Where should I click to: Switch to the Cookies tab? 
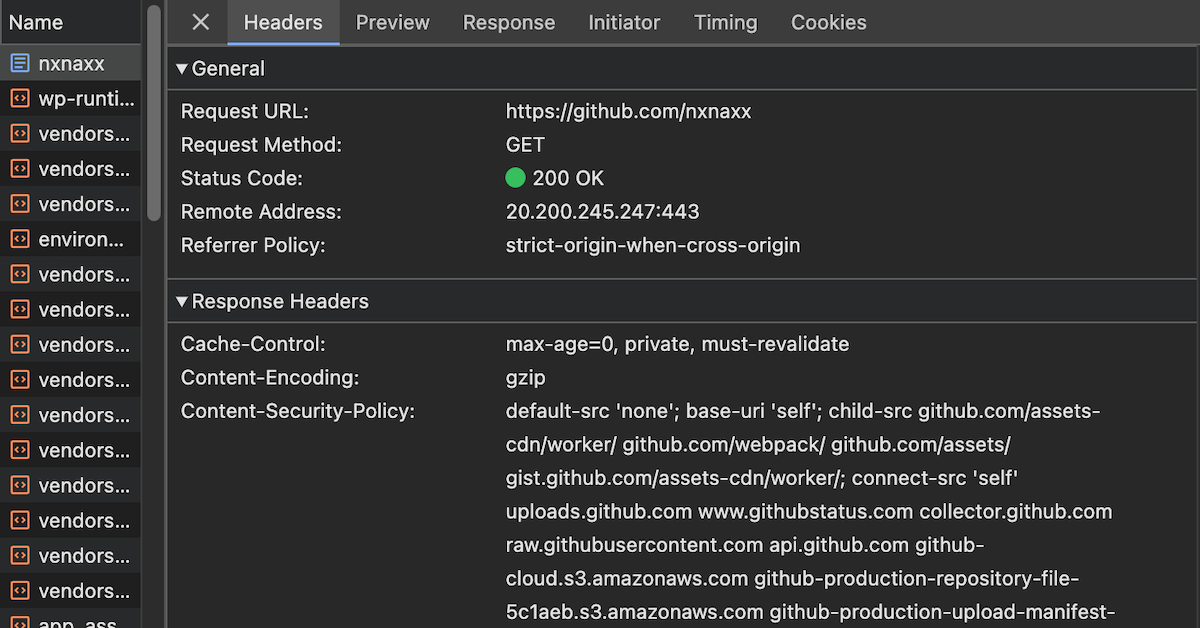click(x=828, y=22)
